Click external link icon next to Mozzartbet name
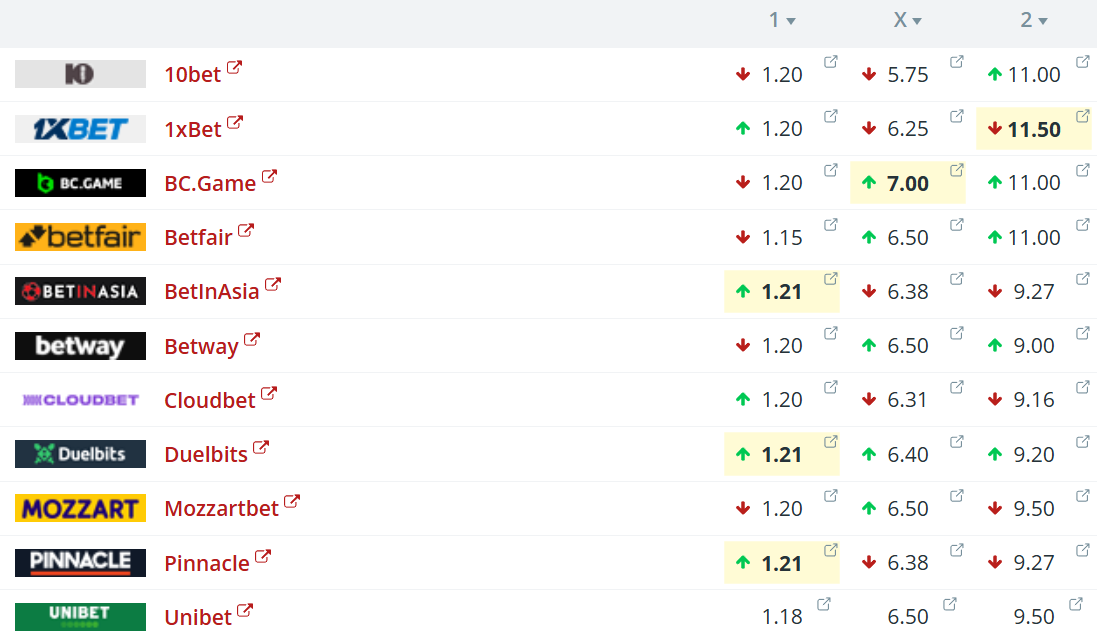1101x640 pixels. 292,502
